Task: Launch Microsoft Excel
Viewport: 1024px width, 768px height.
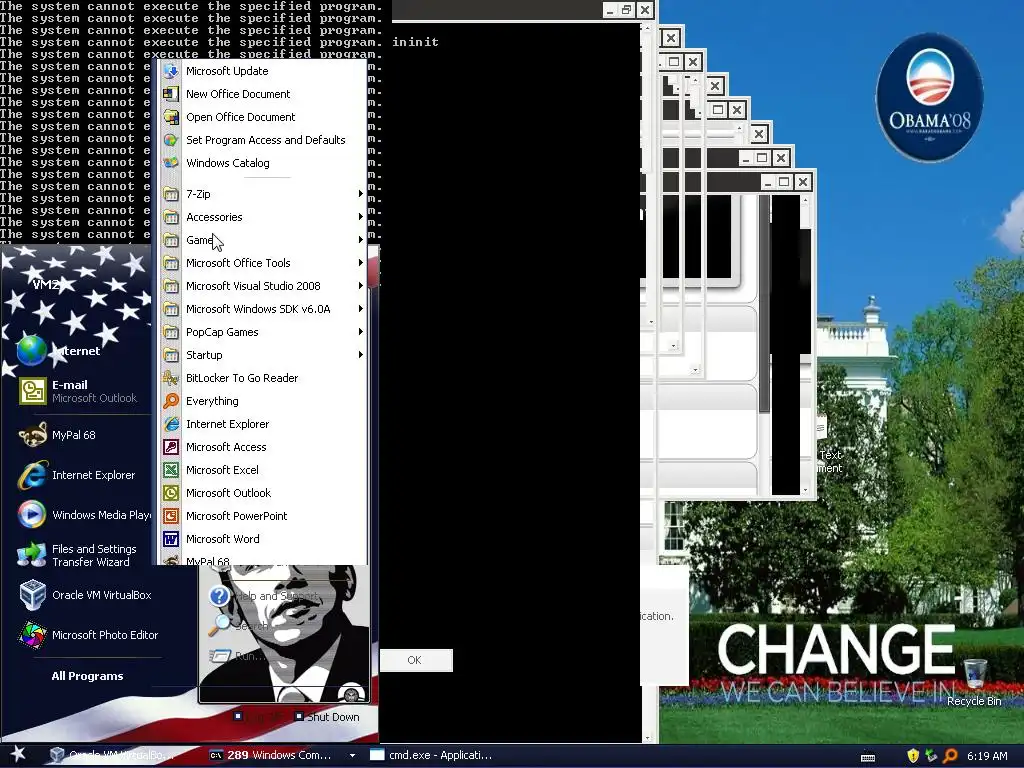Action: pyautogui.click(x=222, y=470)
